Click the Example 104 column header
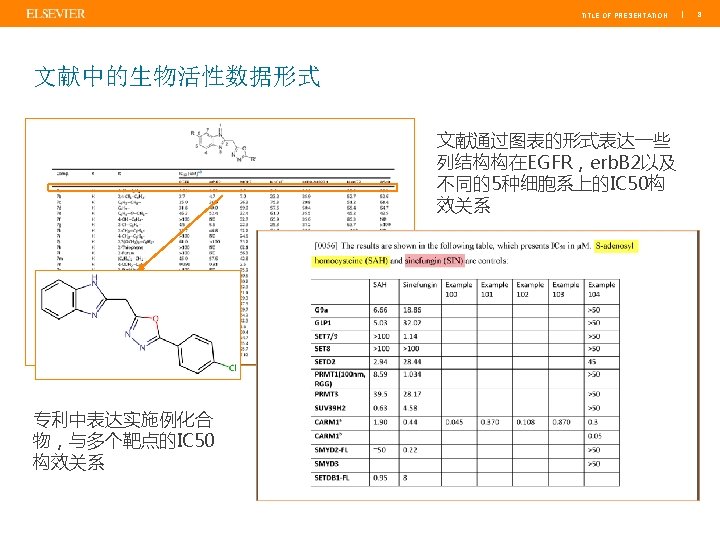The image size is (720, 540). pyautogui.click(x=602, y=289)
